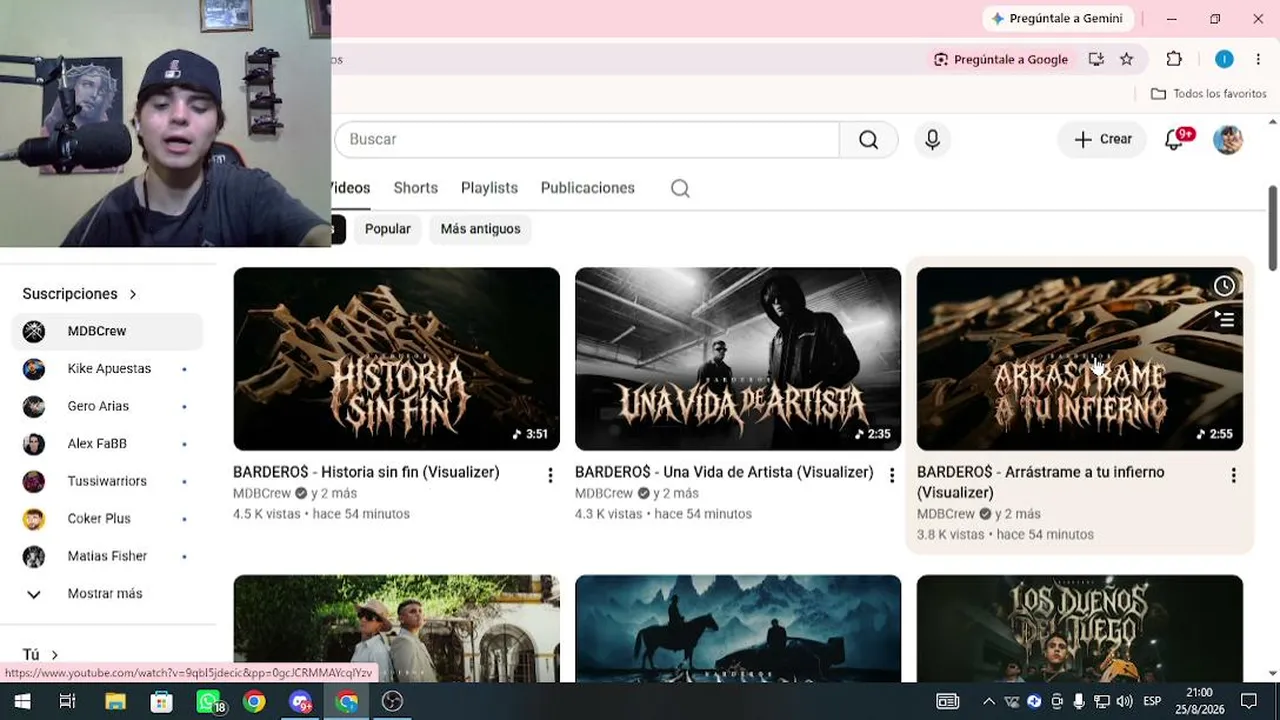Open Todos los favoritos bookmarks folder
Image resolution: width=1280 pixels, height=720 pixels.
tap(1209, 94)
